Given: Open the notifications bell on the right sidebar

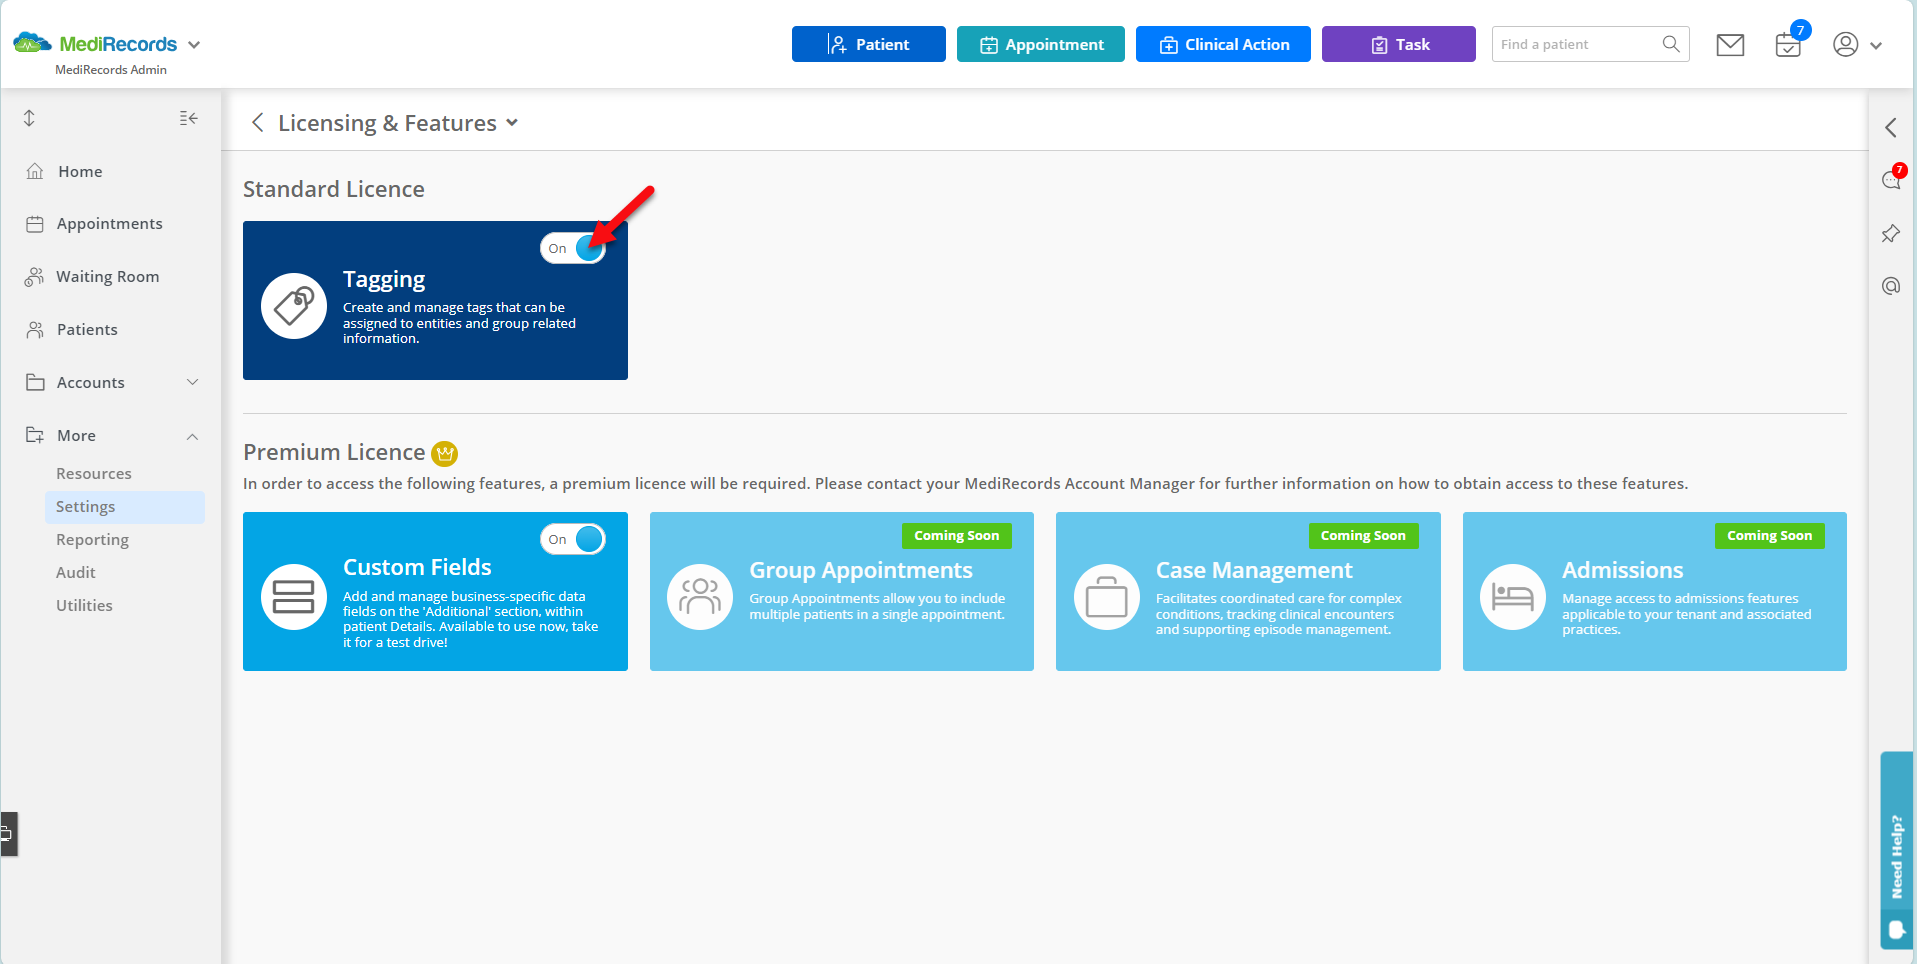Looking at the screenshot, I should 1891,180.
